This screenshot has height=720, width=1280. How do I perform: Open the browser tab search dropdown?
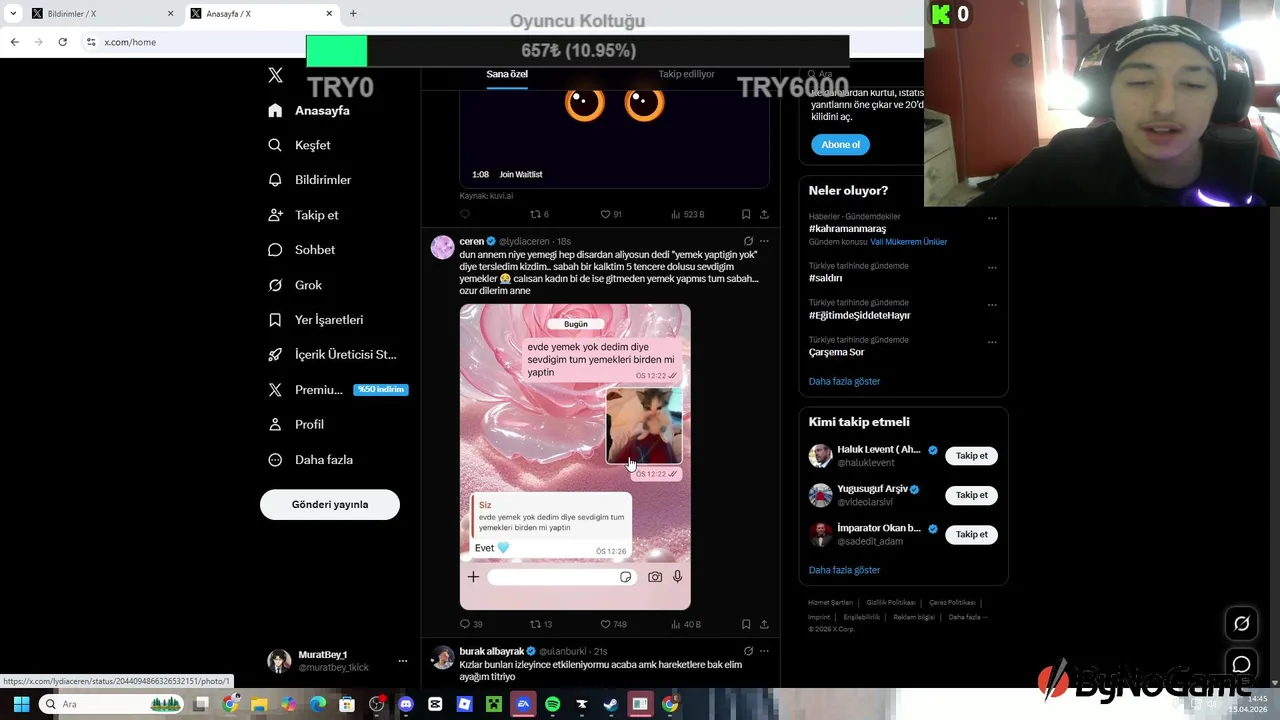[x=13, y=14]
